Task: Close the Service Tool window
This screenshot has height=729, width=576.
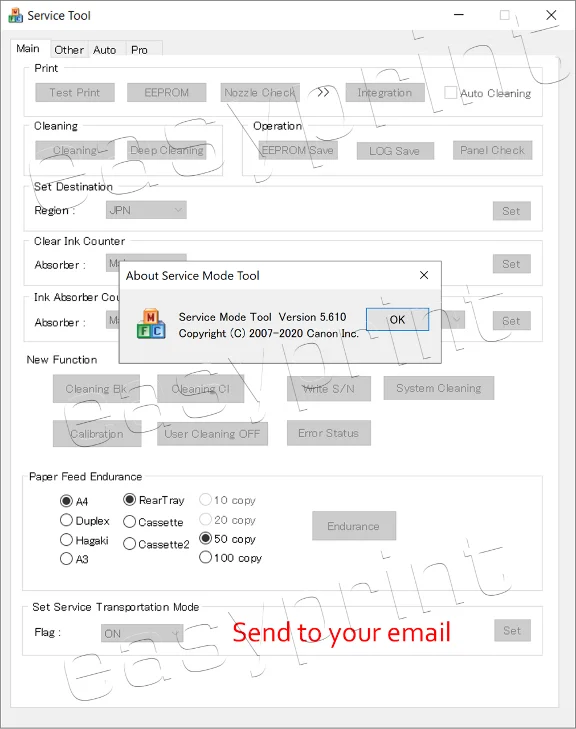Action: pos(551,15)
